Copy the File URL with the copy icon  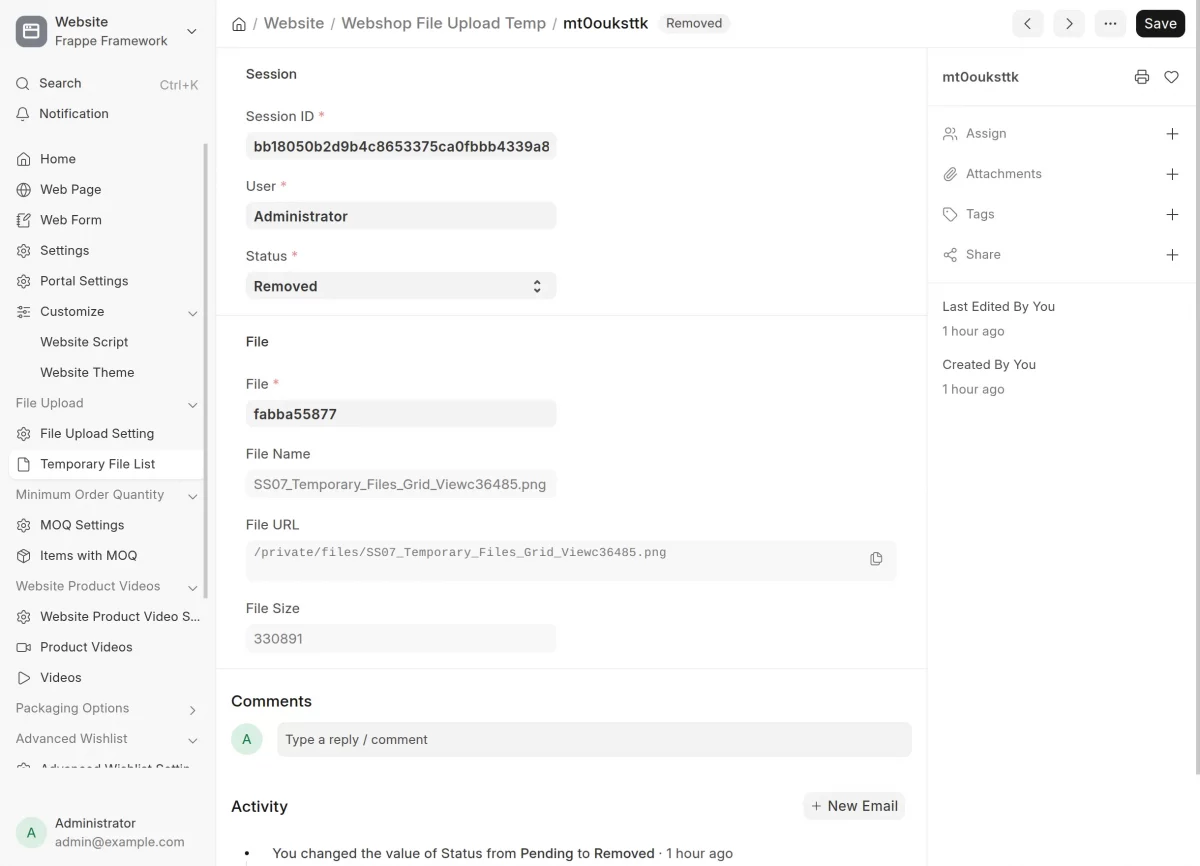click(876, 559)
